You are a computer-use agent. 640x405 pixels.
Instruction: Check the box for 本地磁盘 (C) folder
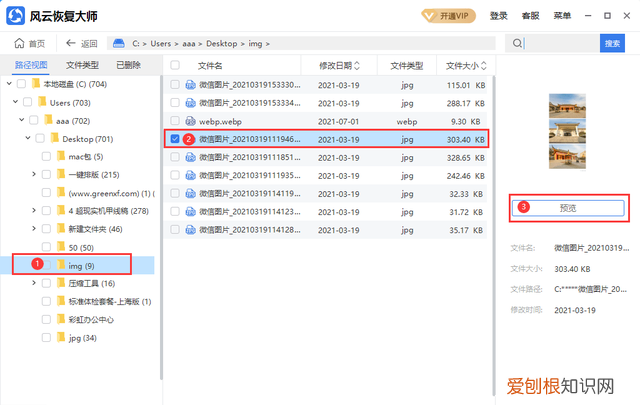point(21,84)
